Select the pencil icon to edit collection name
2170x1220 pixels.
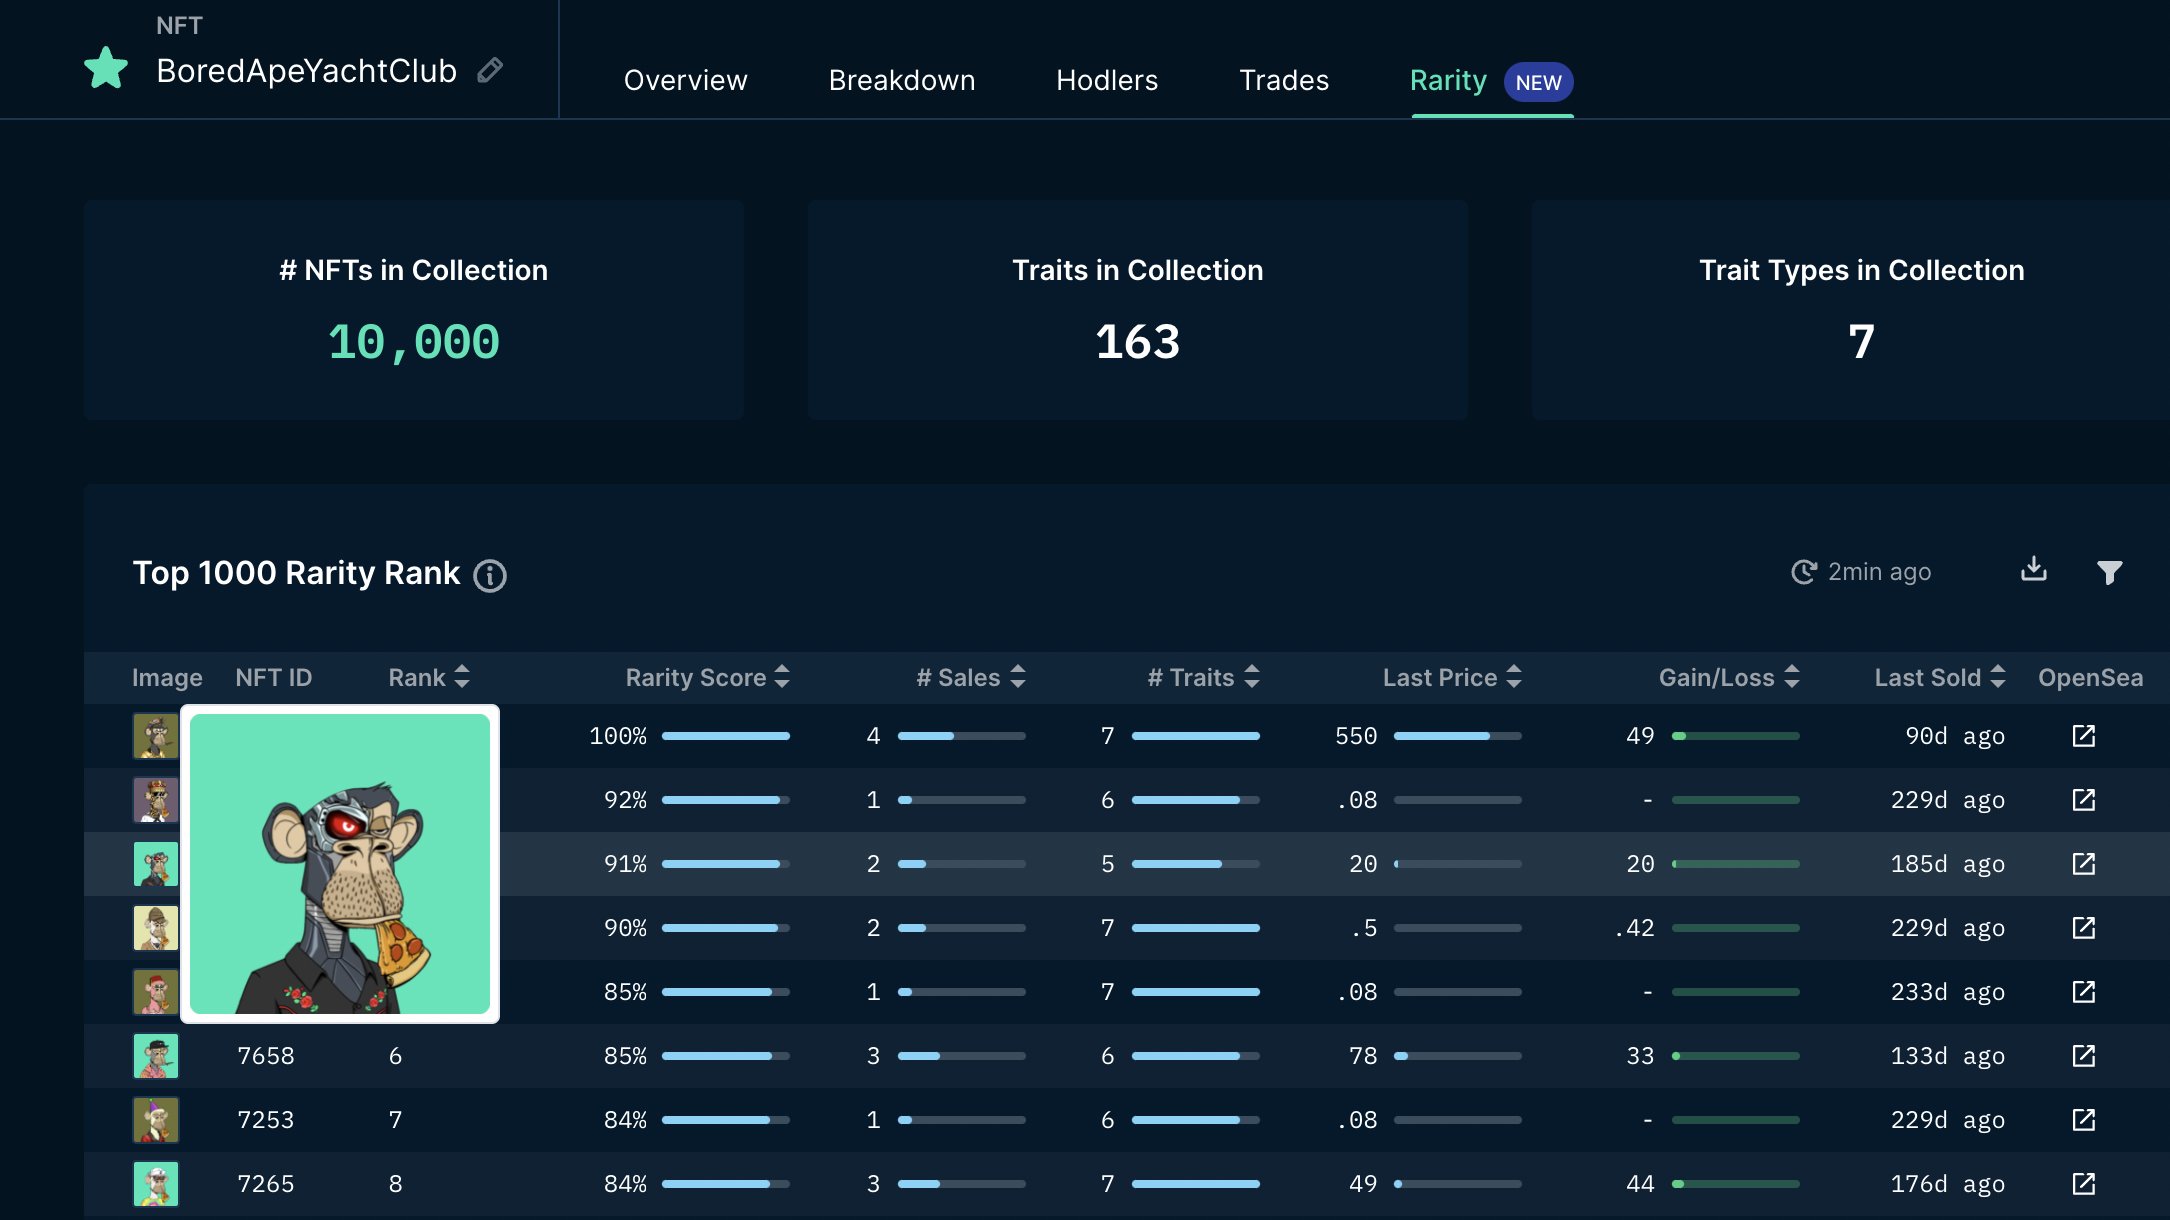point(489,71)
